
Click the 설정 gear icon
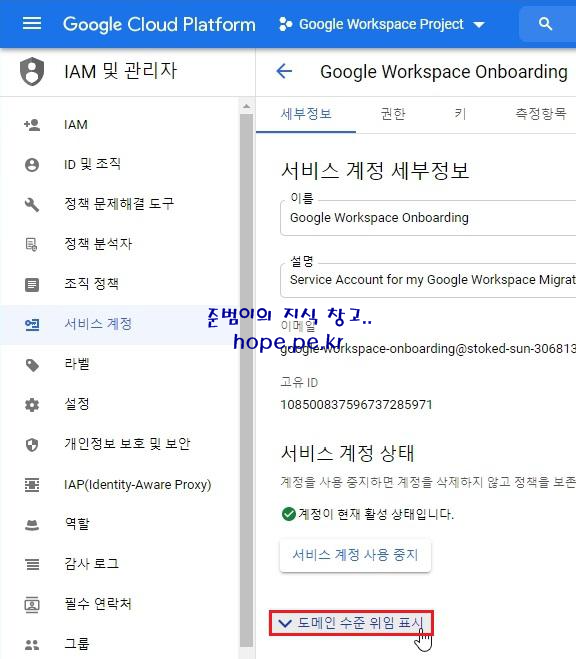coord(32,405)
